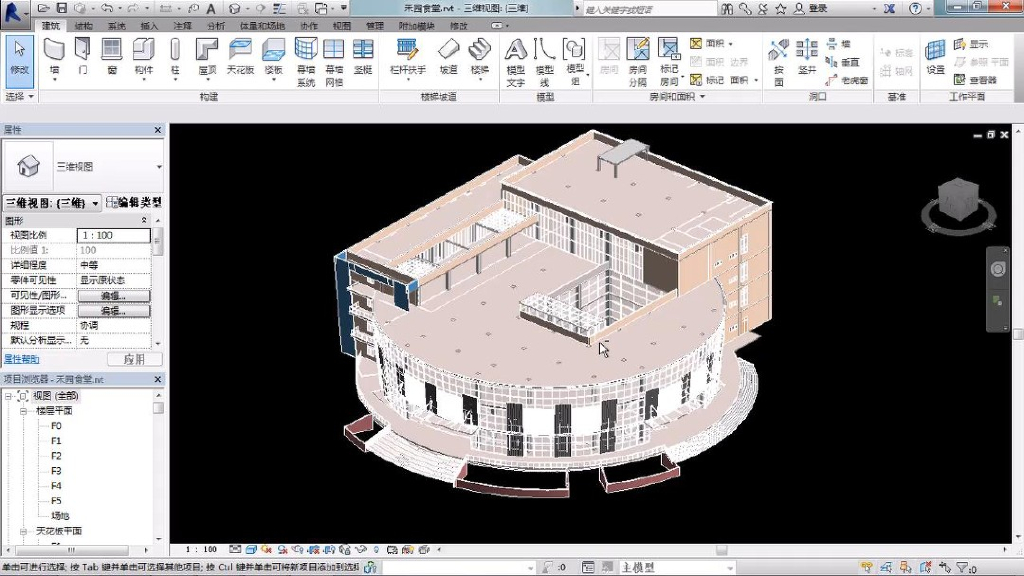The height and width of the screenshot is (576, 1024).
Task: Select the 标记房间 tag room tool
Action: 669,62
